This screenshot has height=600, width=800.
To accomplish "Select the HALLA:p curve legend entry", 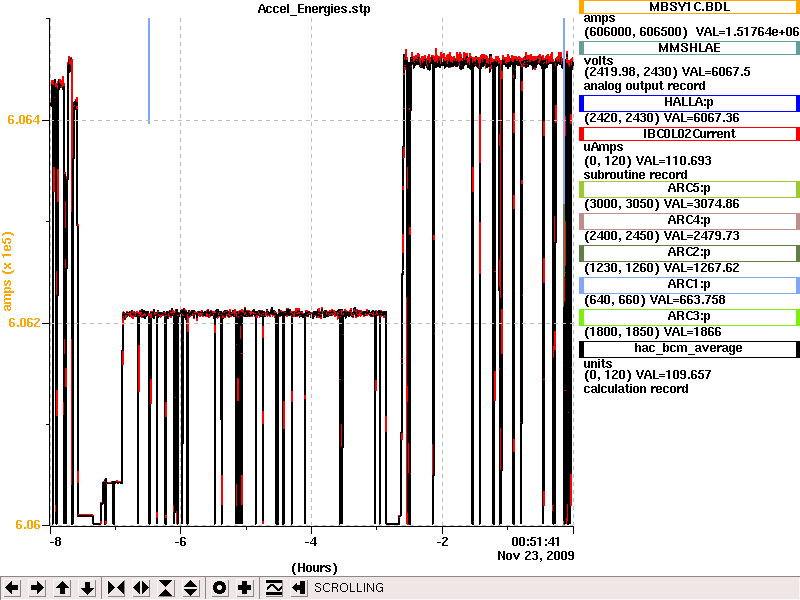I will pos(689,103).
